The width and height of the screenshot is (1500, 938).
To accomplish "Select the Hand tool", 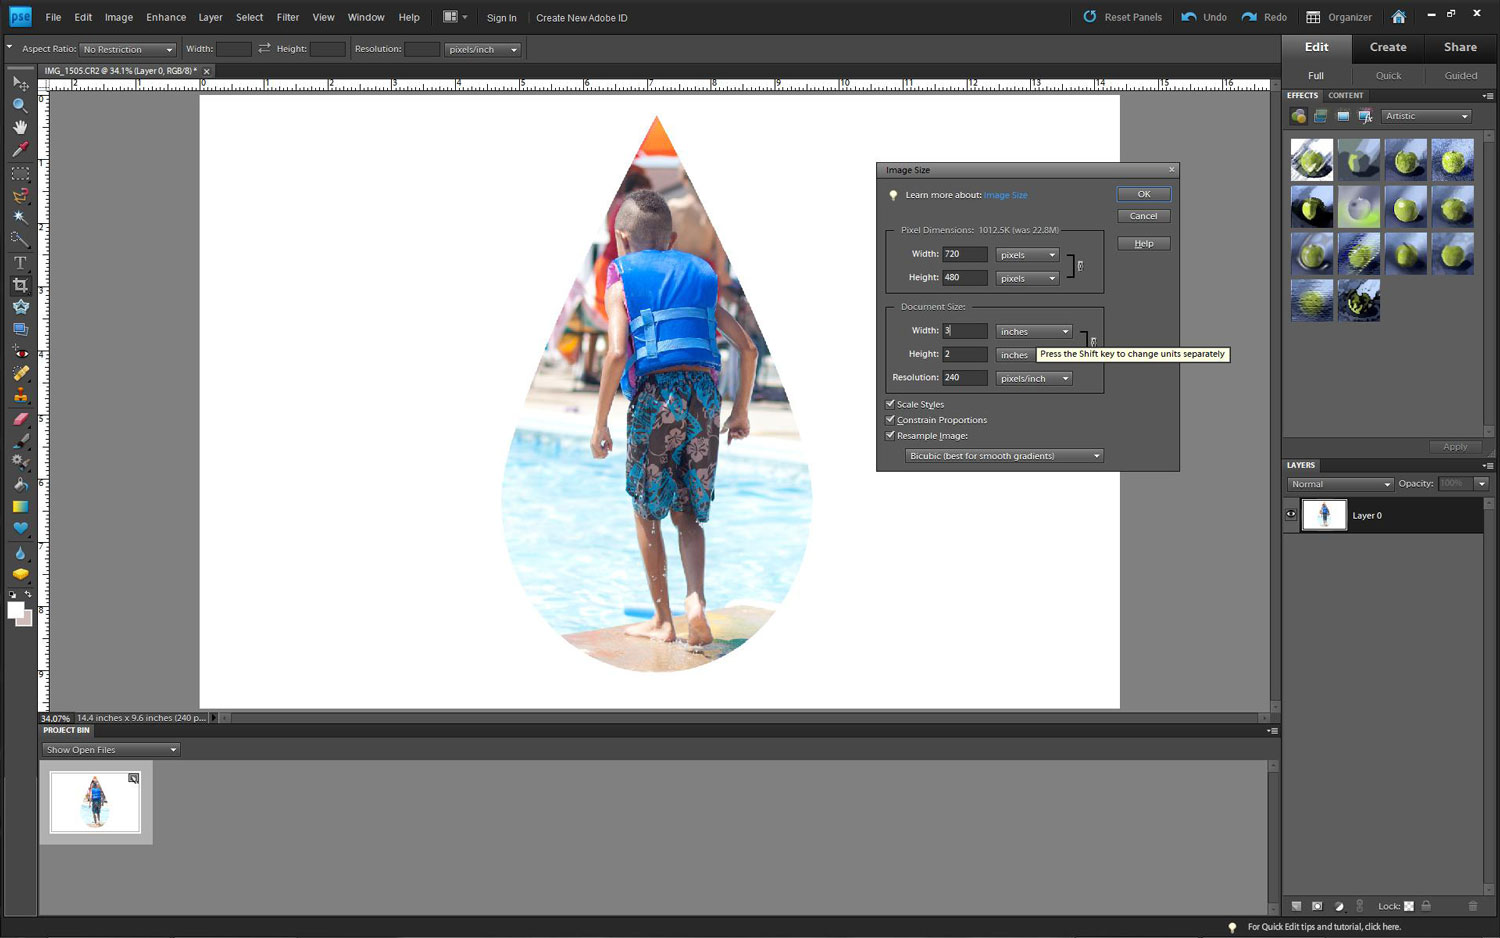I will click(x=19, y=126).
